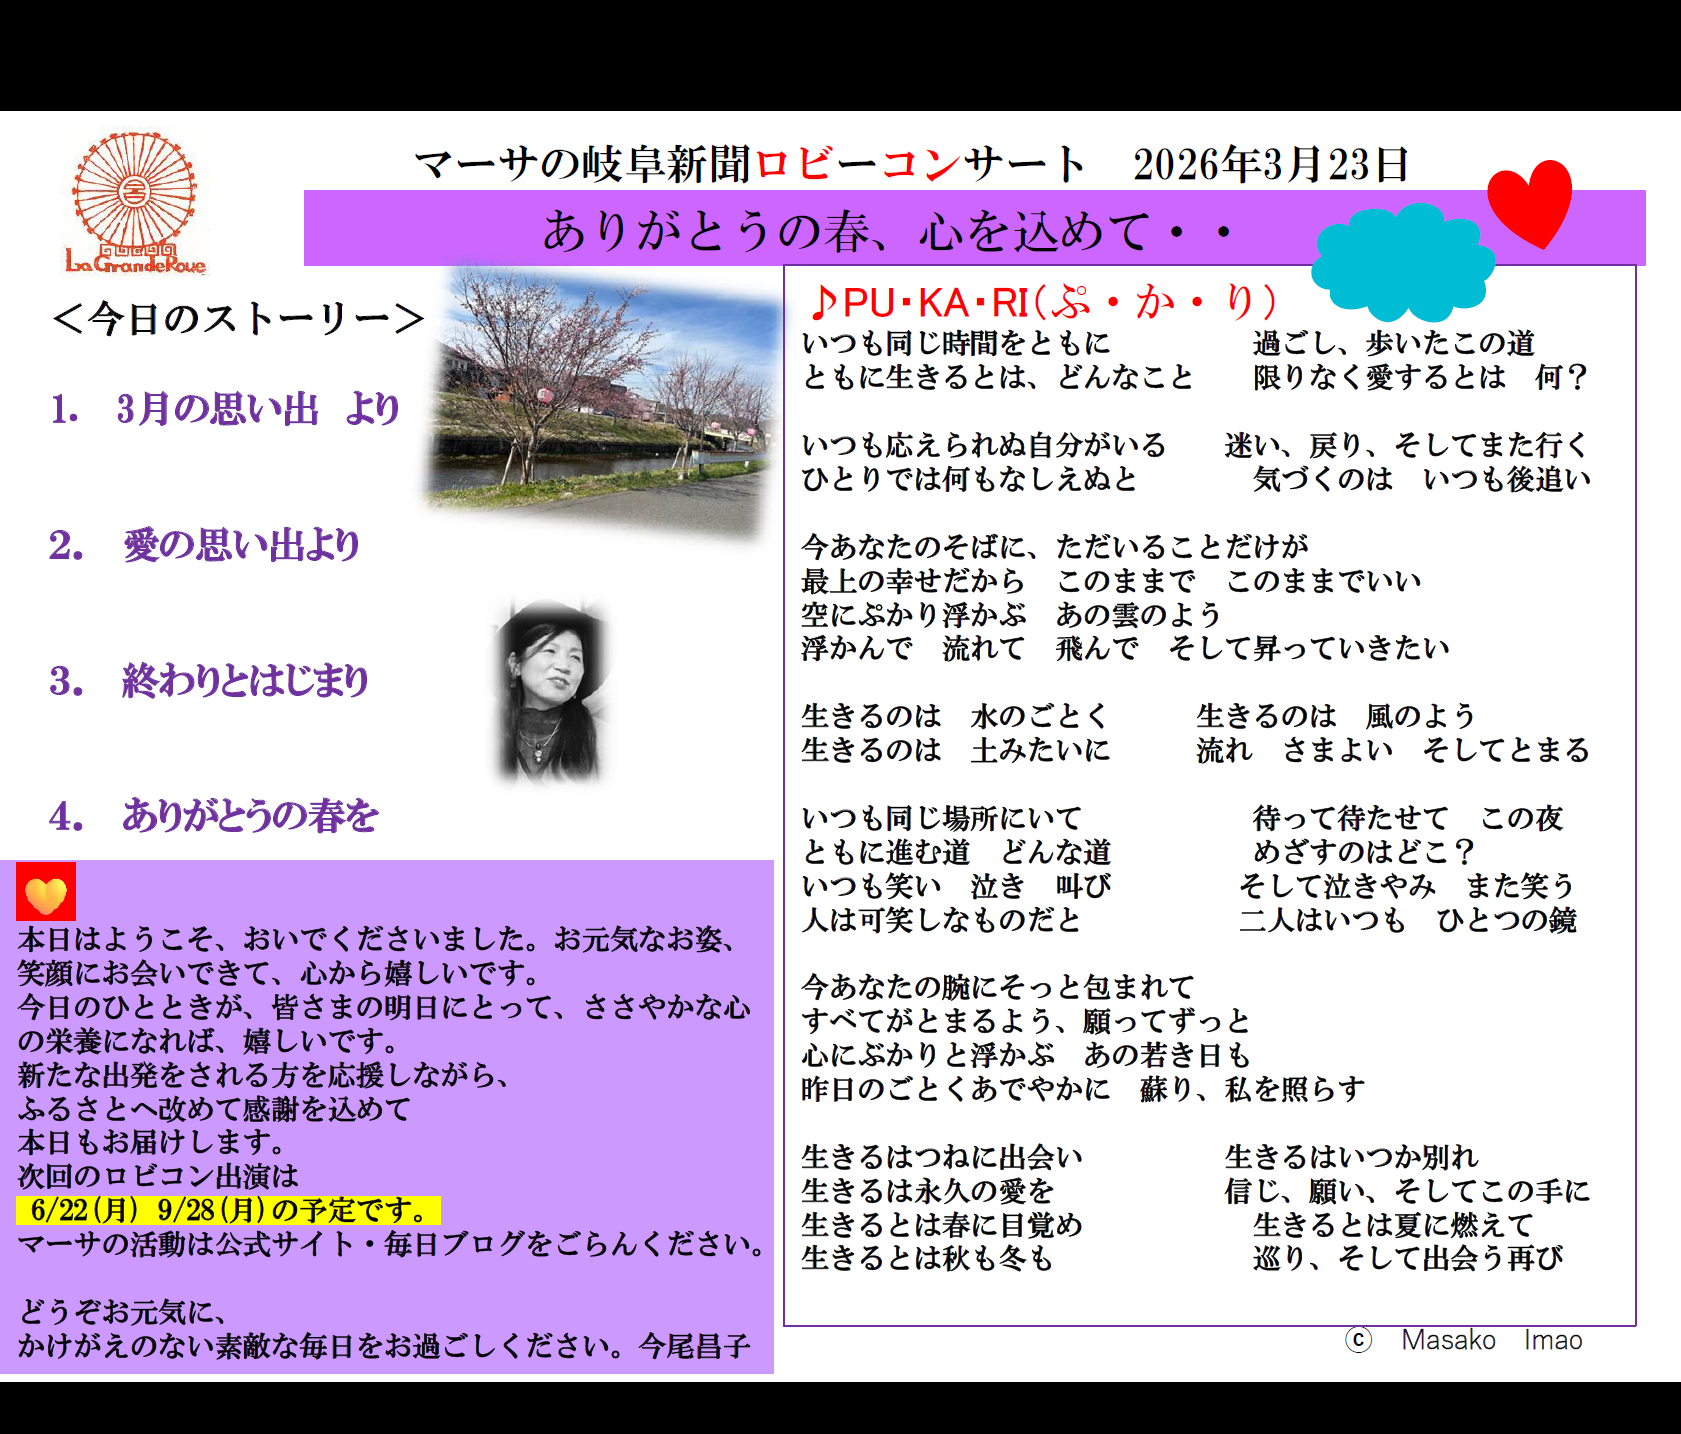Click the orange heart on red square

(x=46, y=892)
